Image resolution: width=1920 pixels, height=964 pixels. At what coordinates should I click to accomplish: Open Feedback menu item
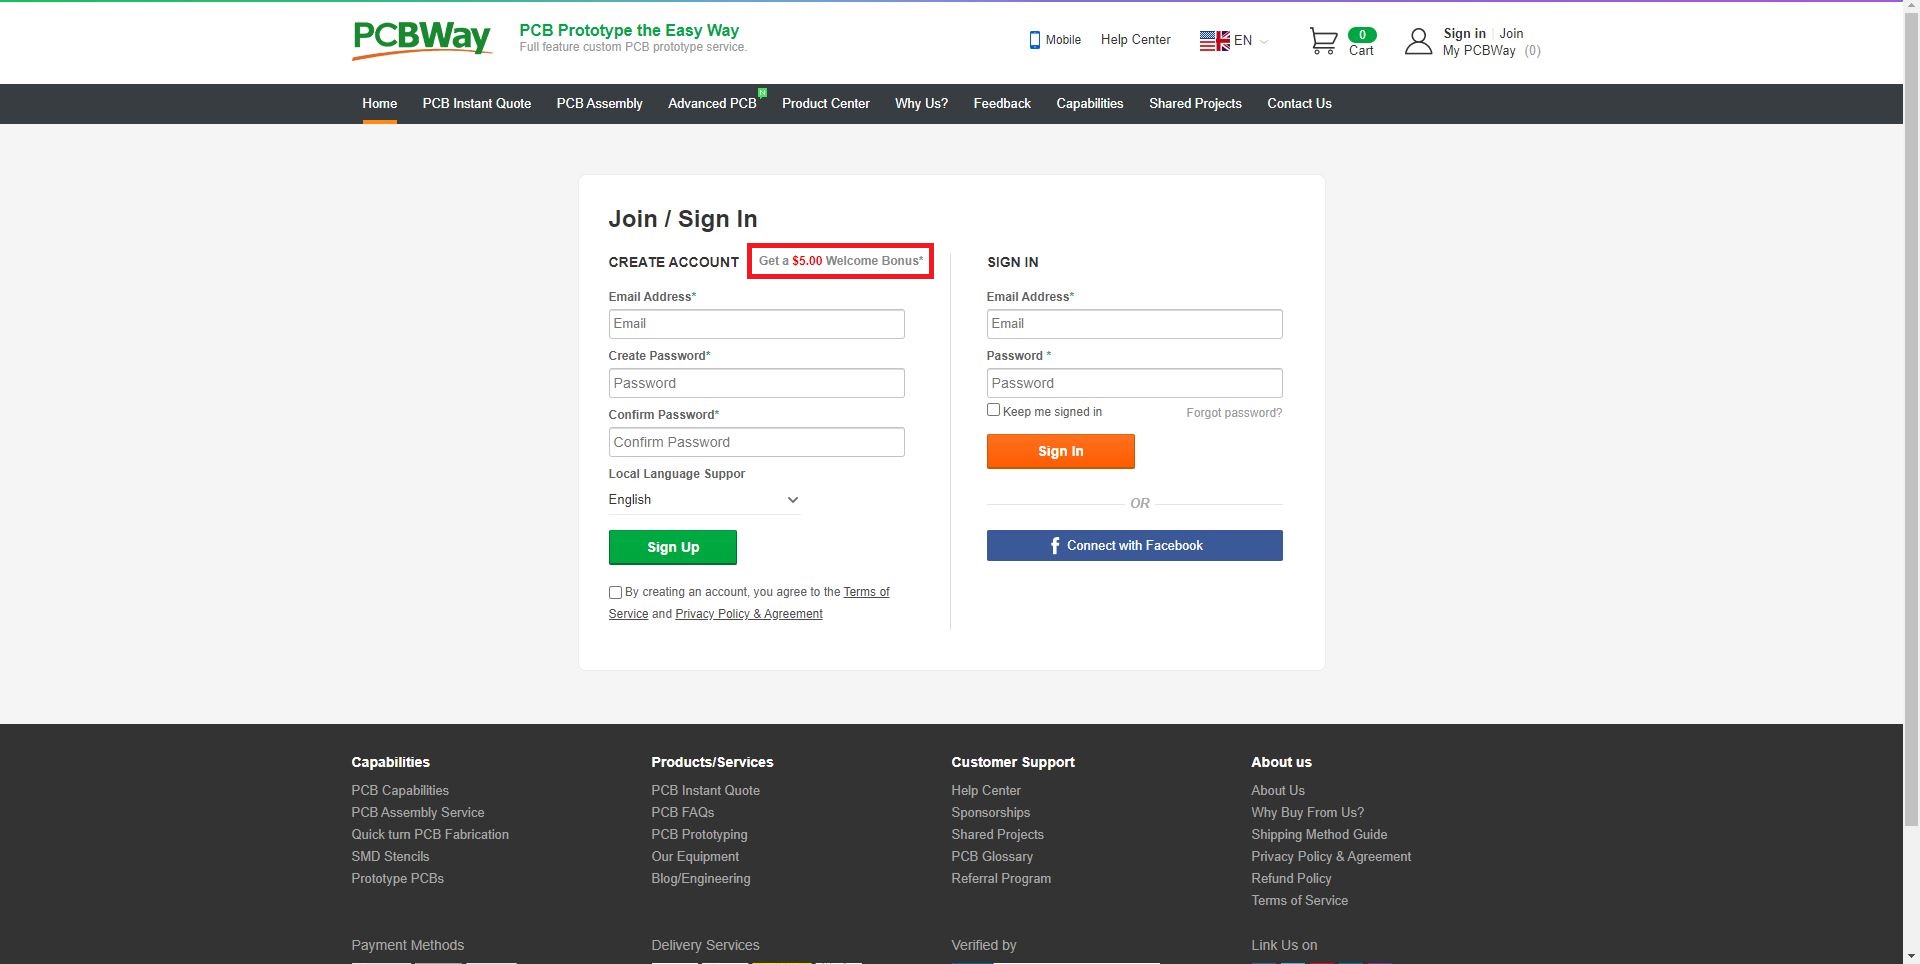(x=1002, y=104)
